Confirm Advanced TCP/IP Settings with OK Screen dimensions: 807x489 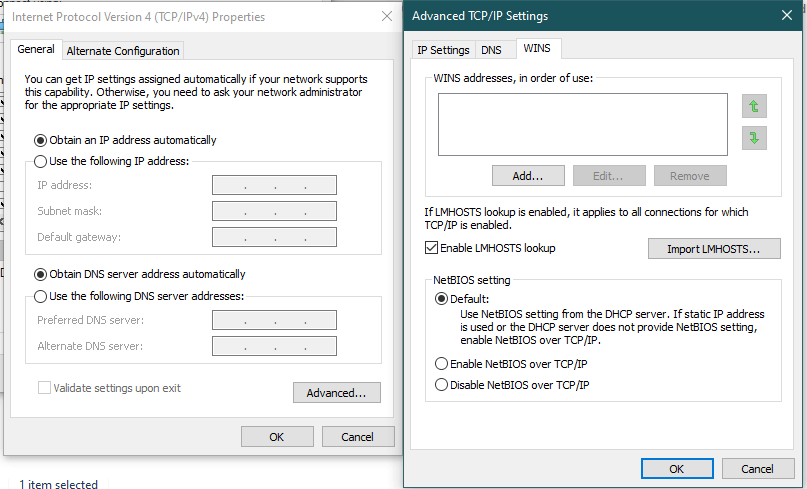pos(677,468)
